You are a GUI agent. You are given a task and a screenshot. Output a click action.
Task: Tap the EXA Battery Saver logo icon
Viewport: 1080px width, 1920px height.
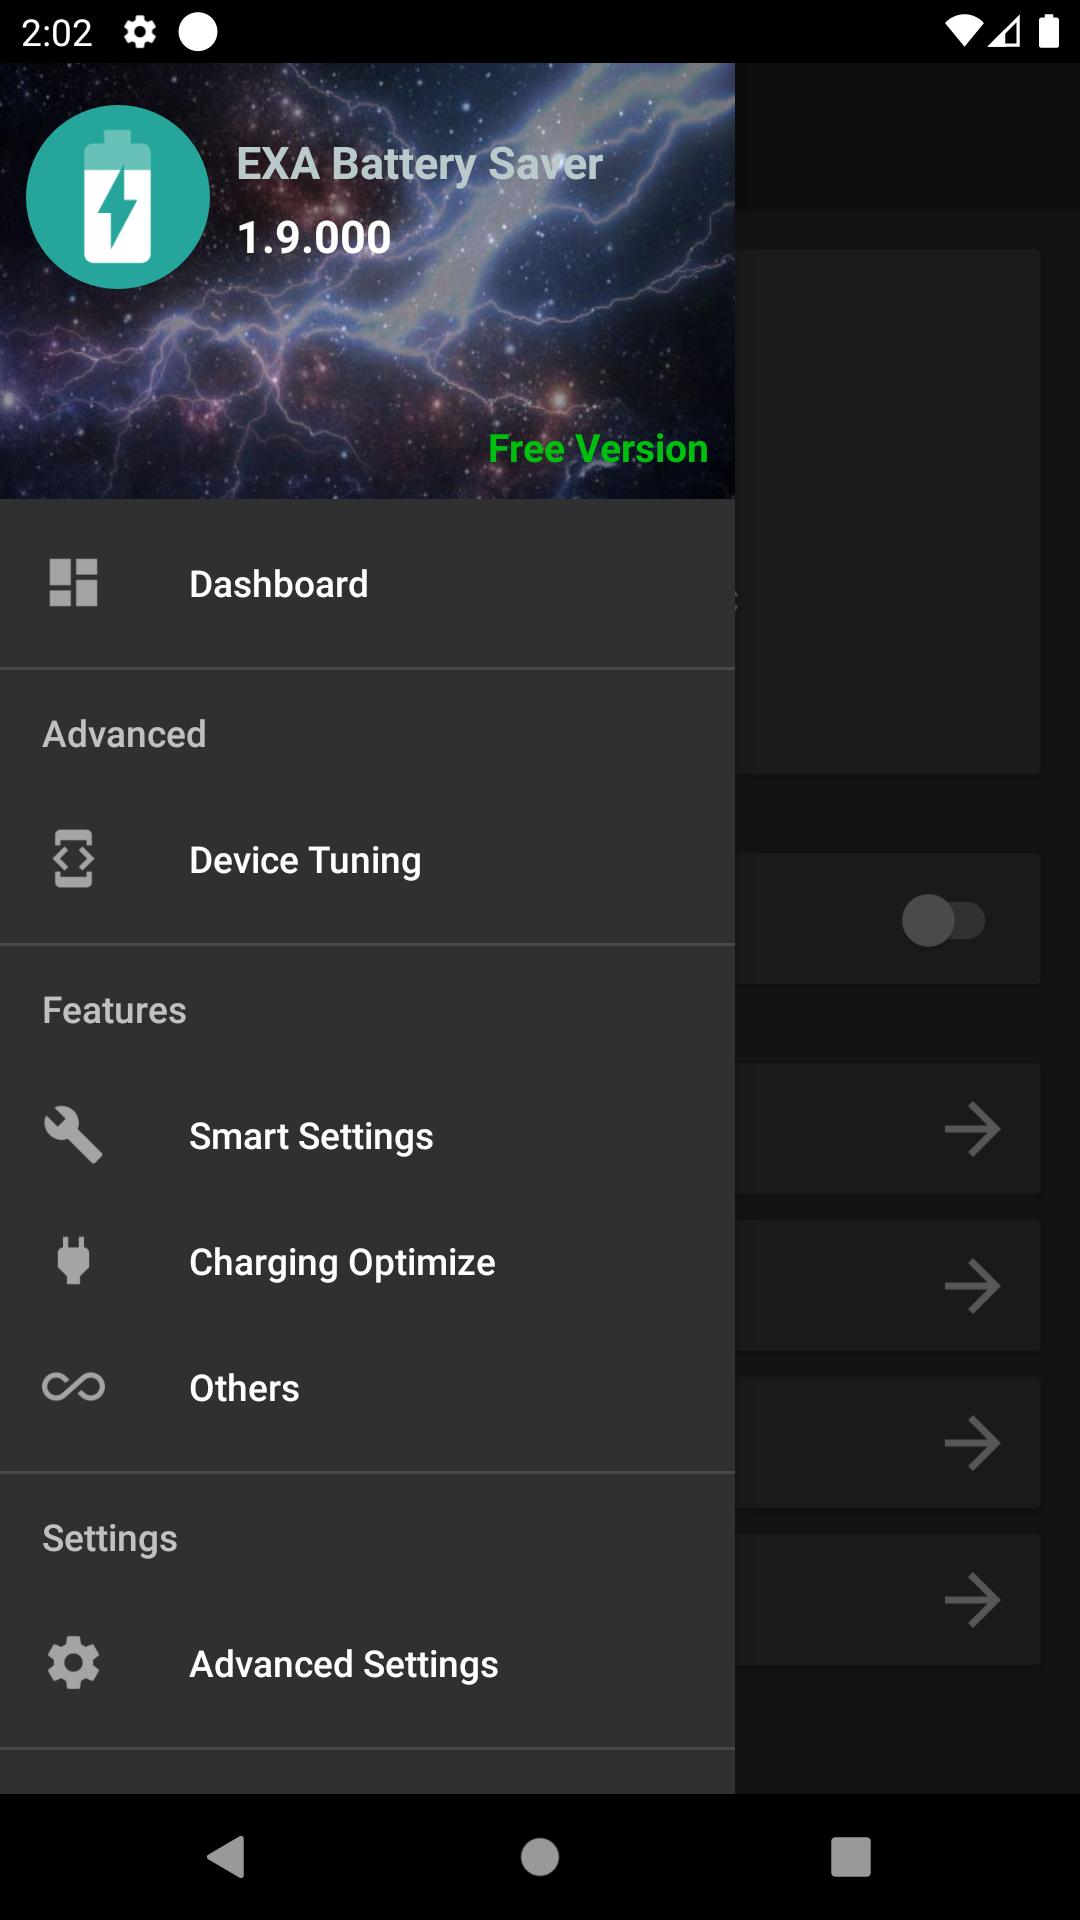118,197
